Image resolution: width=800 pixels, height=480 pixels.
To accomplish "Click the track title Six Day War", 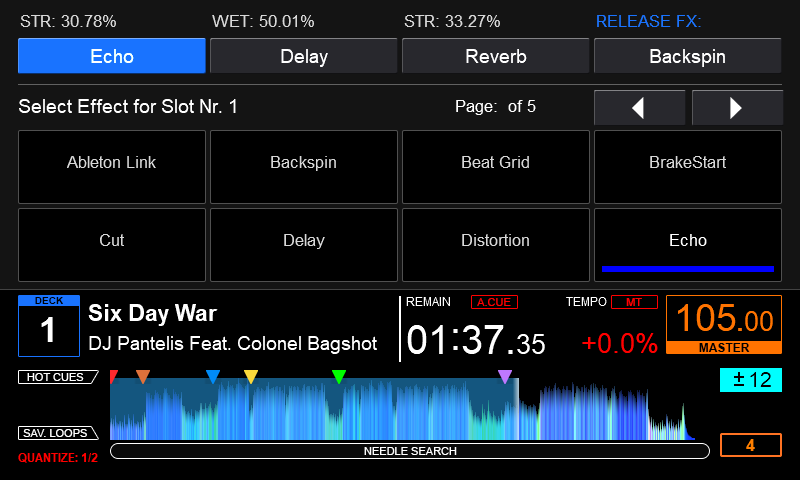I will [x=153, y=313].
